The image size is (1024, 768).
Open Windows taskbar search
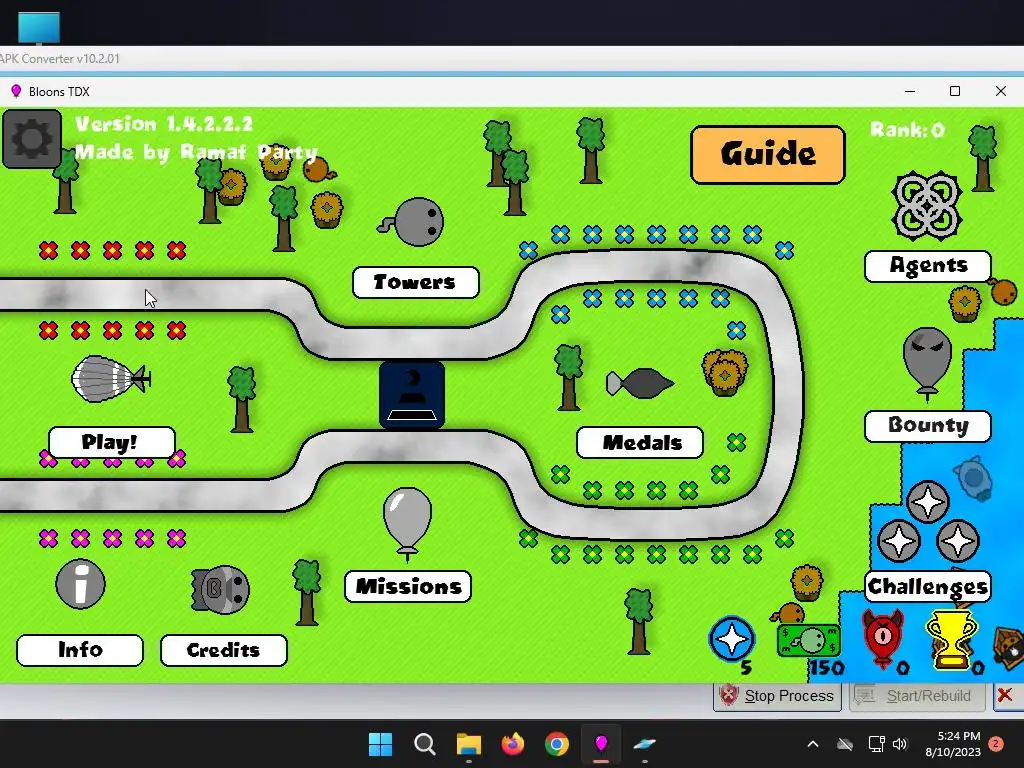tap(424, 744)
